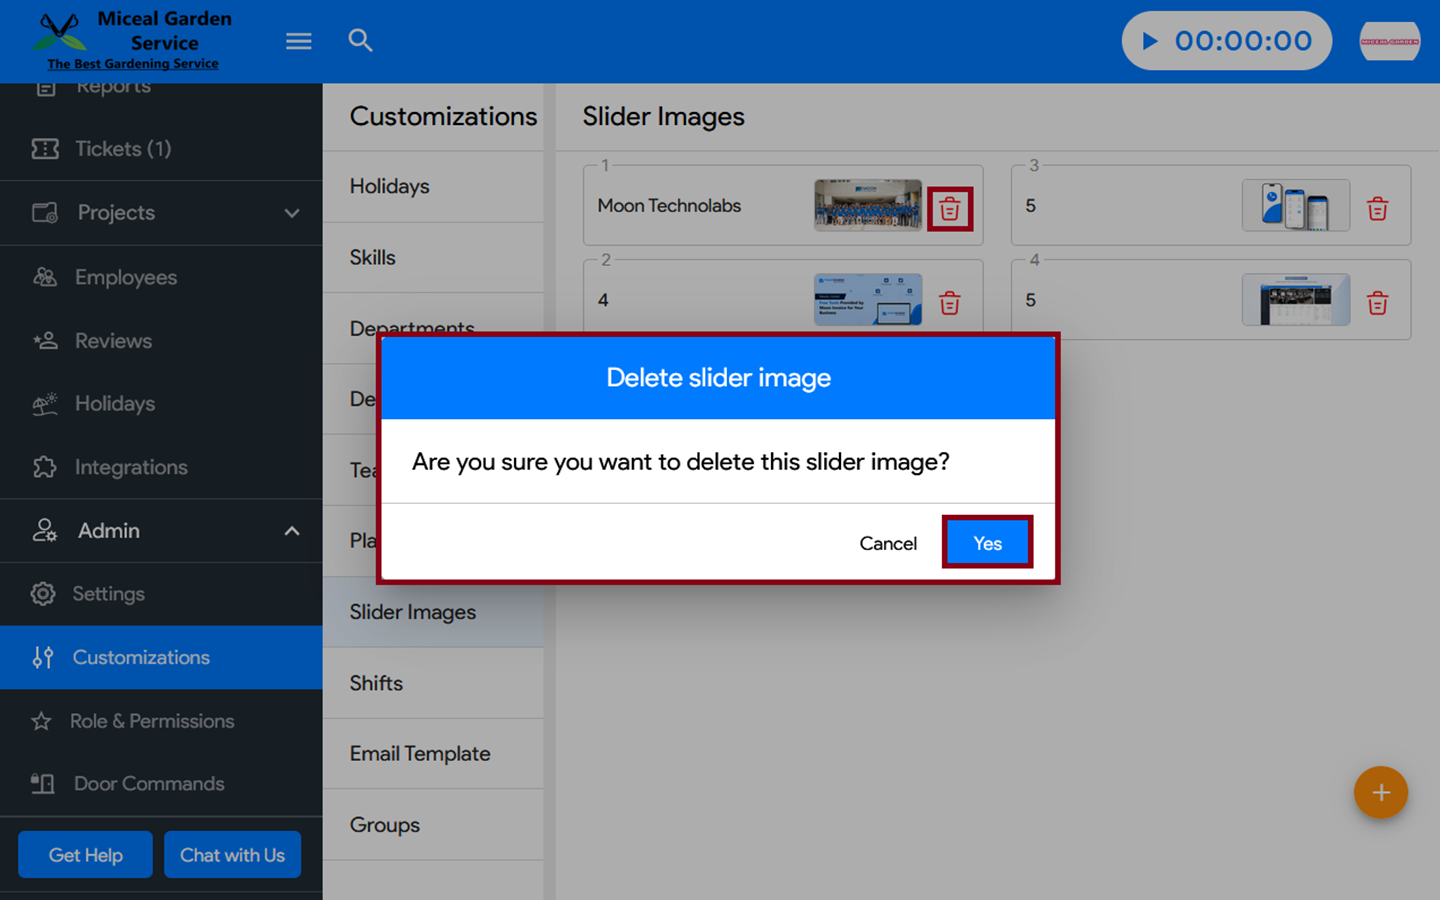Select Email Template customization
This screenshot has width=1440, height=900.
click(x=420, y=754)
